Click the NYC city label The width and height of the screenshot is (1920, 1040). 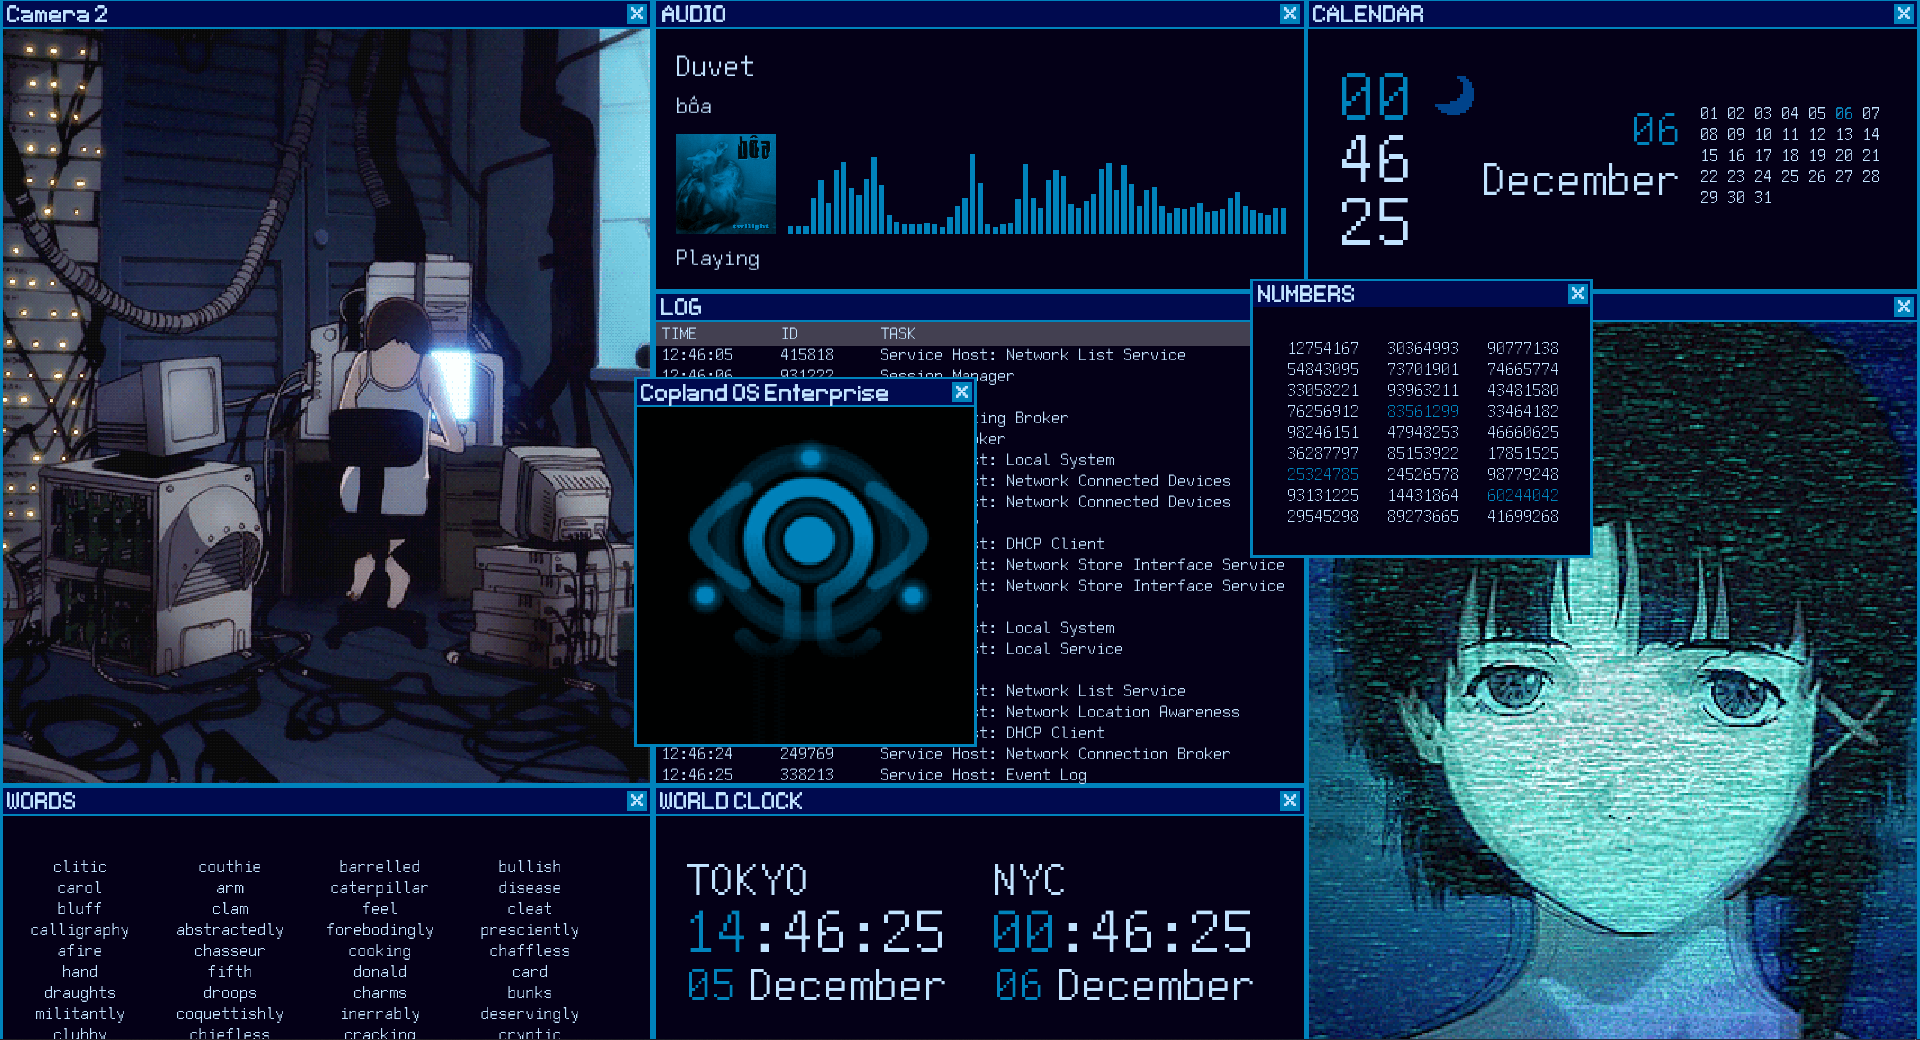click(1028, 880)
